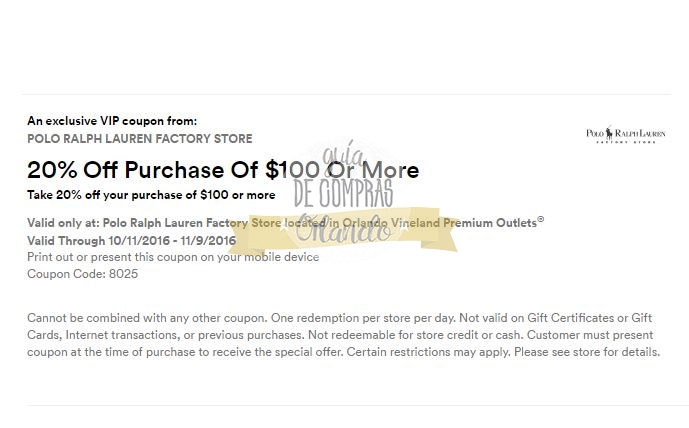
Task: Select the 'Valid Through' date range
Action: click(x=131, y=240)
